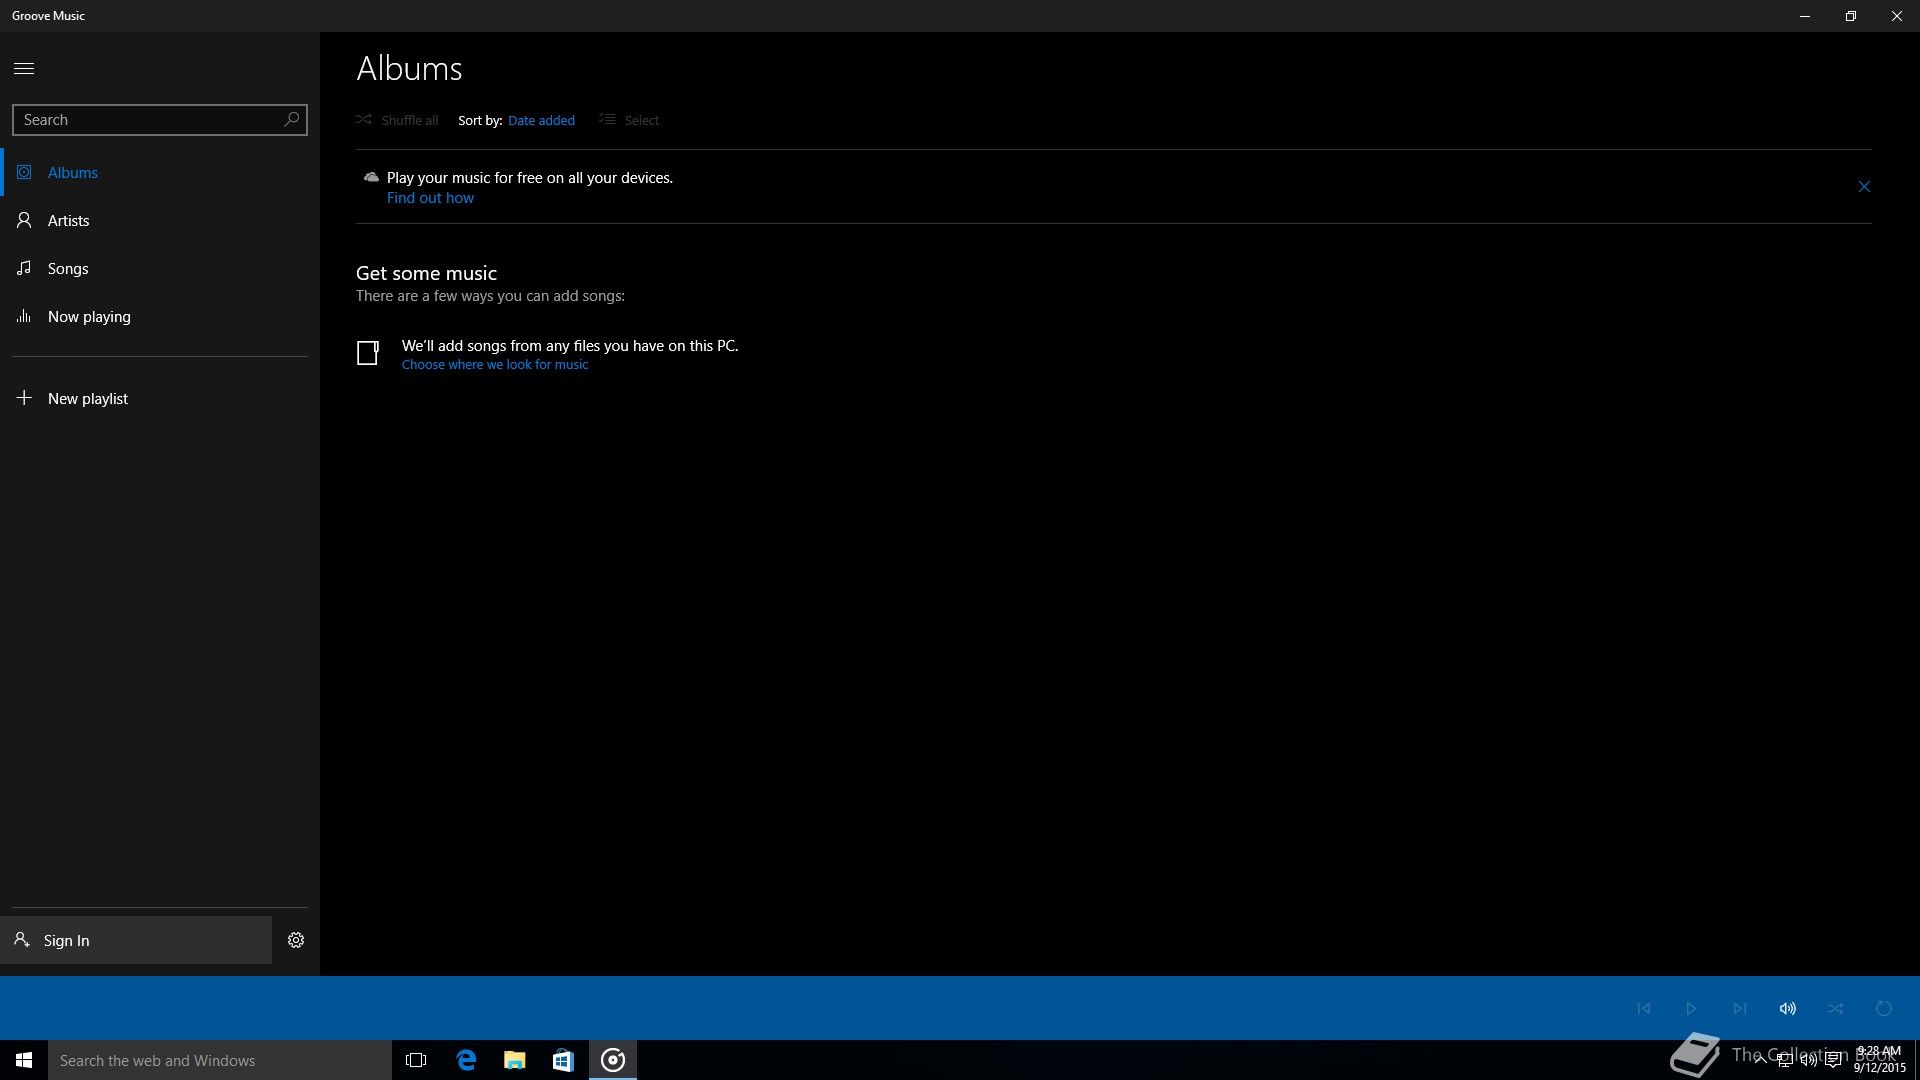Click Search the web and Windows box
This screenshot has height=1080, width=1920.
[x=220, y=1060]
